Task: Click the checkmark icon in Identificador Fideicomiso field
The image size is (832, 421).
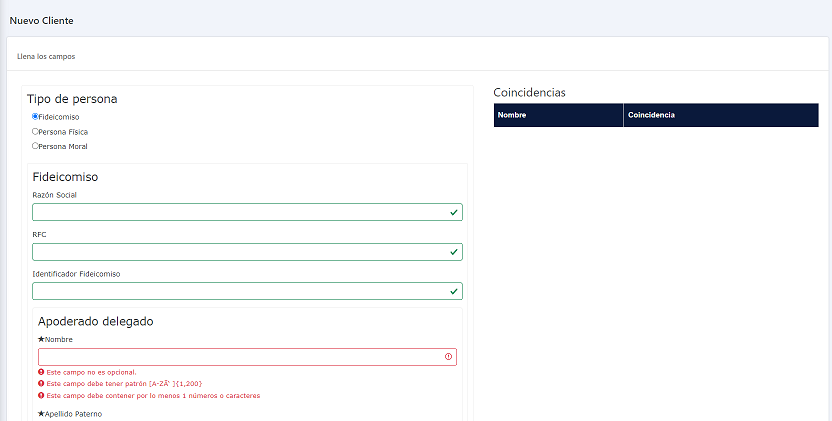Action: 454,291
